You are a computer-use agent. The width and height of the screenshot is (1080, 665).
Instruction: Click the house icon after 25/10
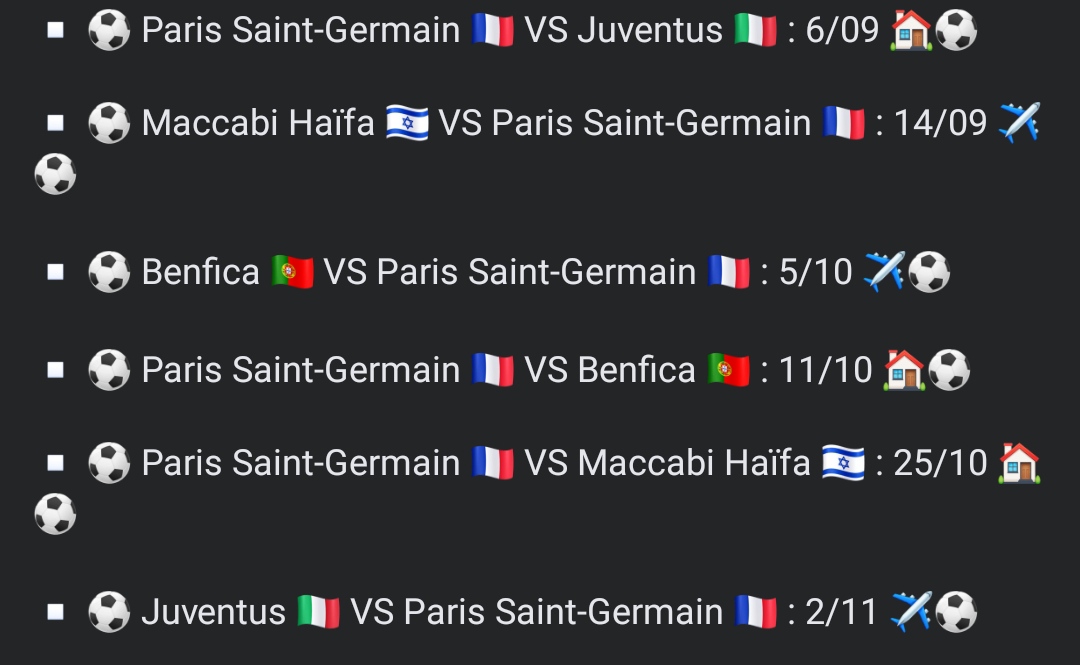1019,463
